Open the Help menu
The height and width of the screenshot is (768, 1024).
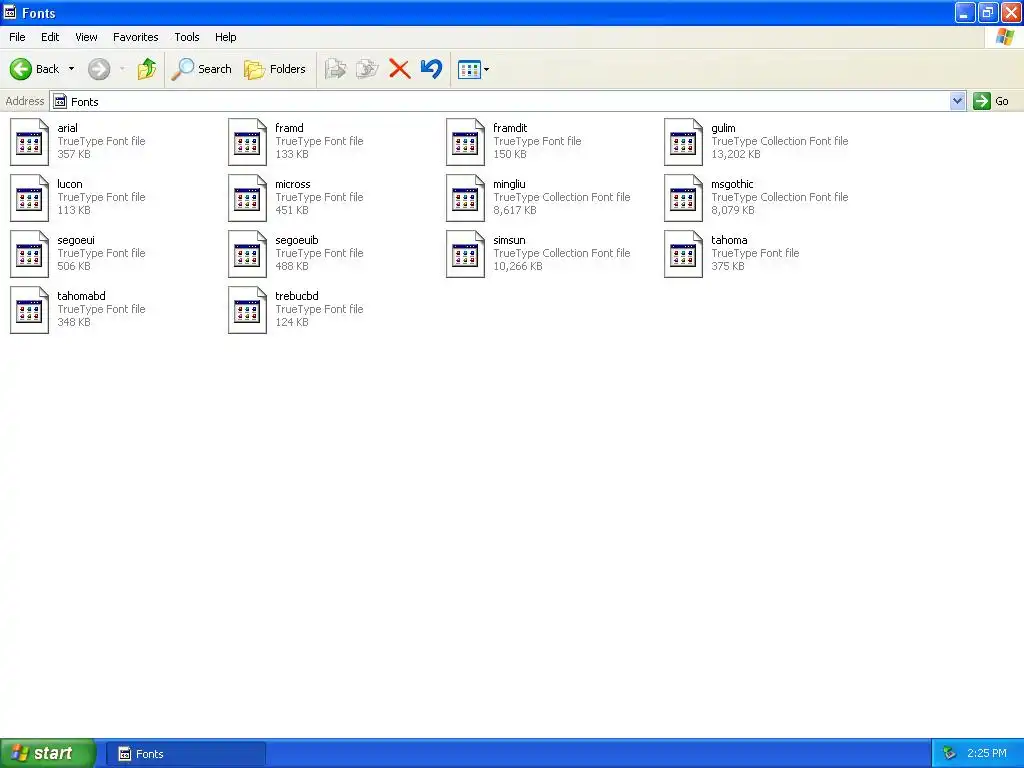click(x=225, y=37)
